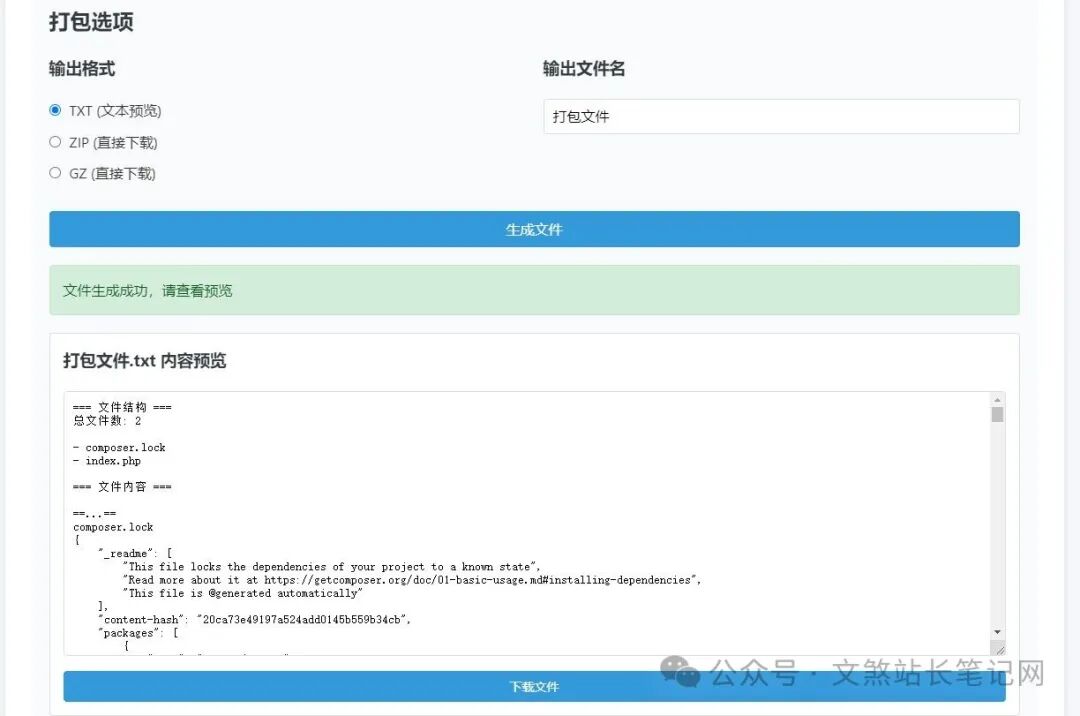Click the 生成文件 generate button
This screenshot has width=1080, height=716.
click(x=534, y=229)
